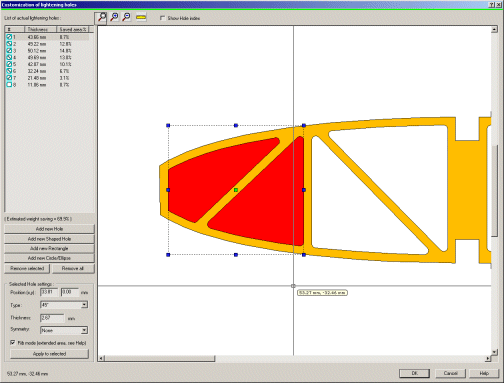504x383 pixels.
Task: Open the Type dropdown showing 45°
Action: click(64, 305)
